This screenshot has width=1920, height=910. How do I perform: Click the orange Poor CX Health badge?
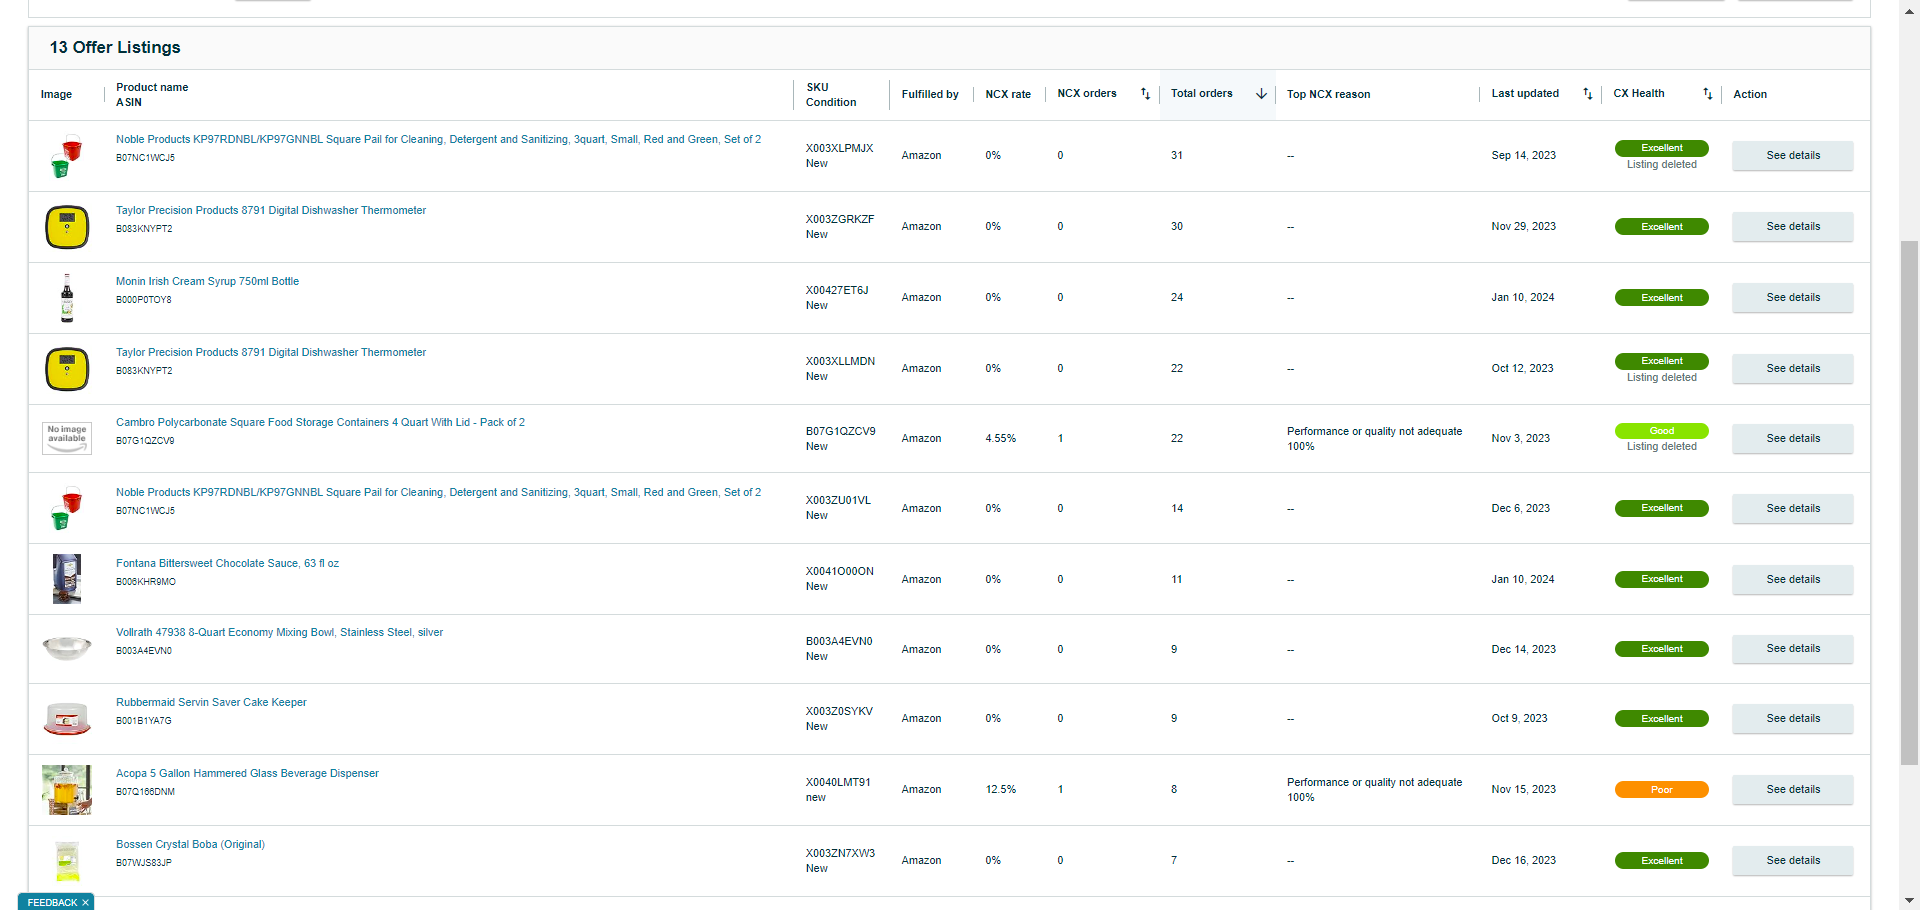coord(1661,790)
